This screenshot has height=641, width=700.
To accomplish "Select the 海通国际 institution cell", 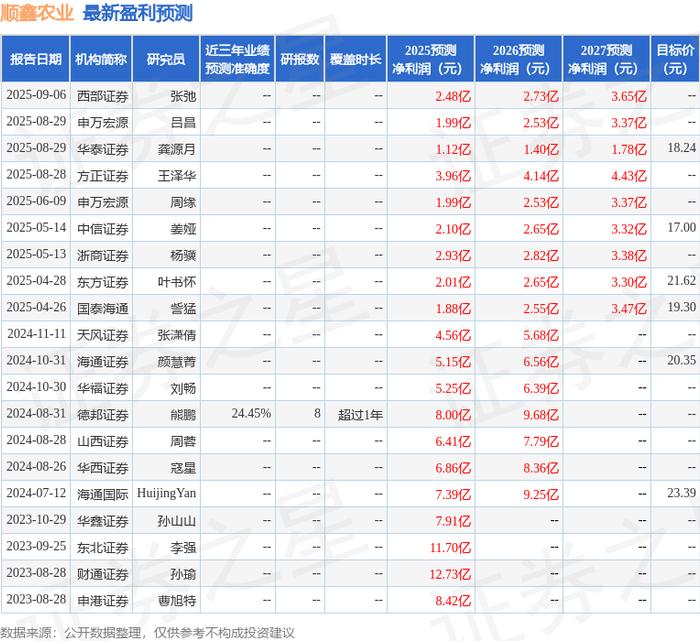I will click(x=103, y=495).
